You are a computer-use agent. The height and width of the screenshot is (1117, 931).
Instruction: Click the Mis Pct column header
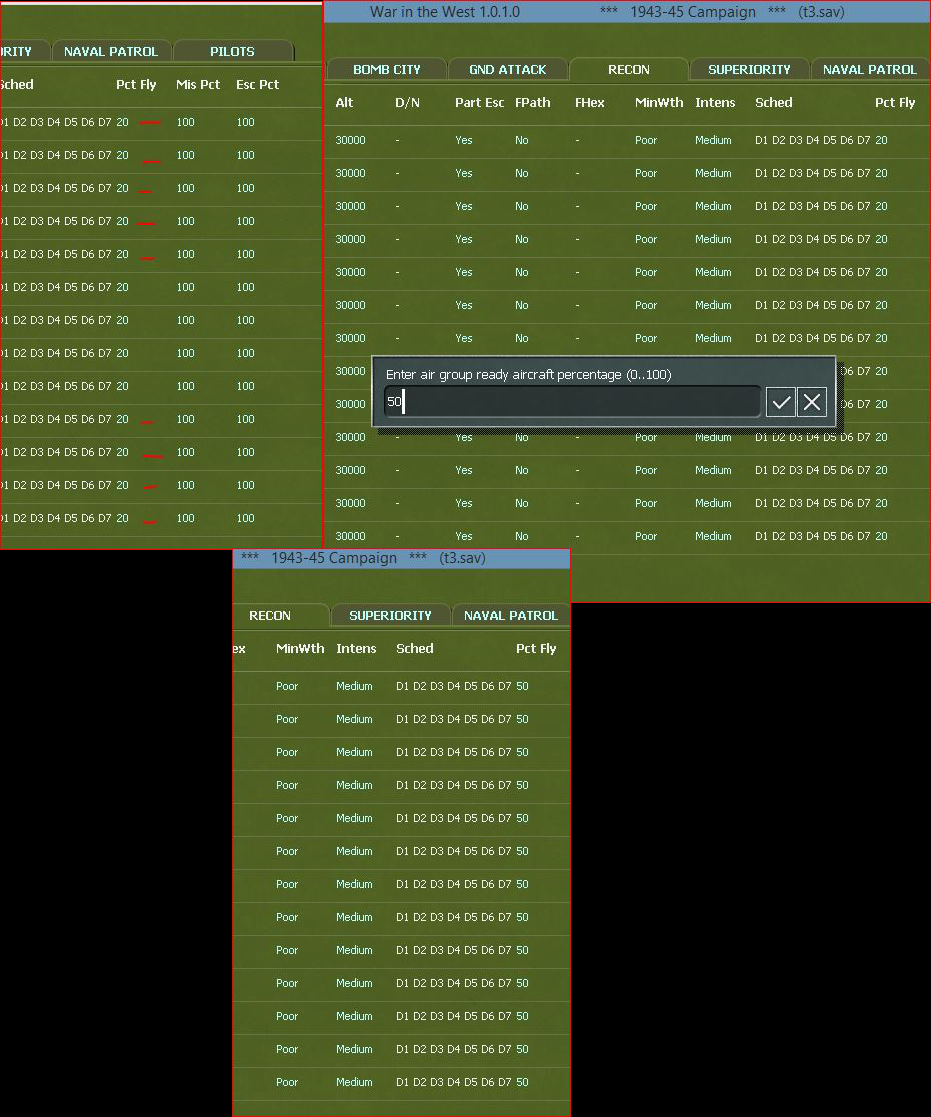[x=198, y=85]
